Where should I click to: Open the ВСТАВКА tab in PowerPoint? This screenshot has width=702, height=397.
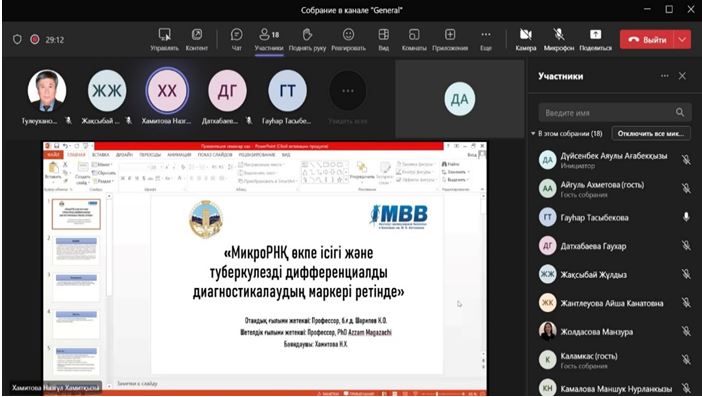click(x=100, y=154)
